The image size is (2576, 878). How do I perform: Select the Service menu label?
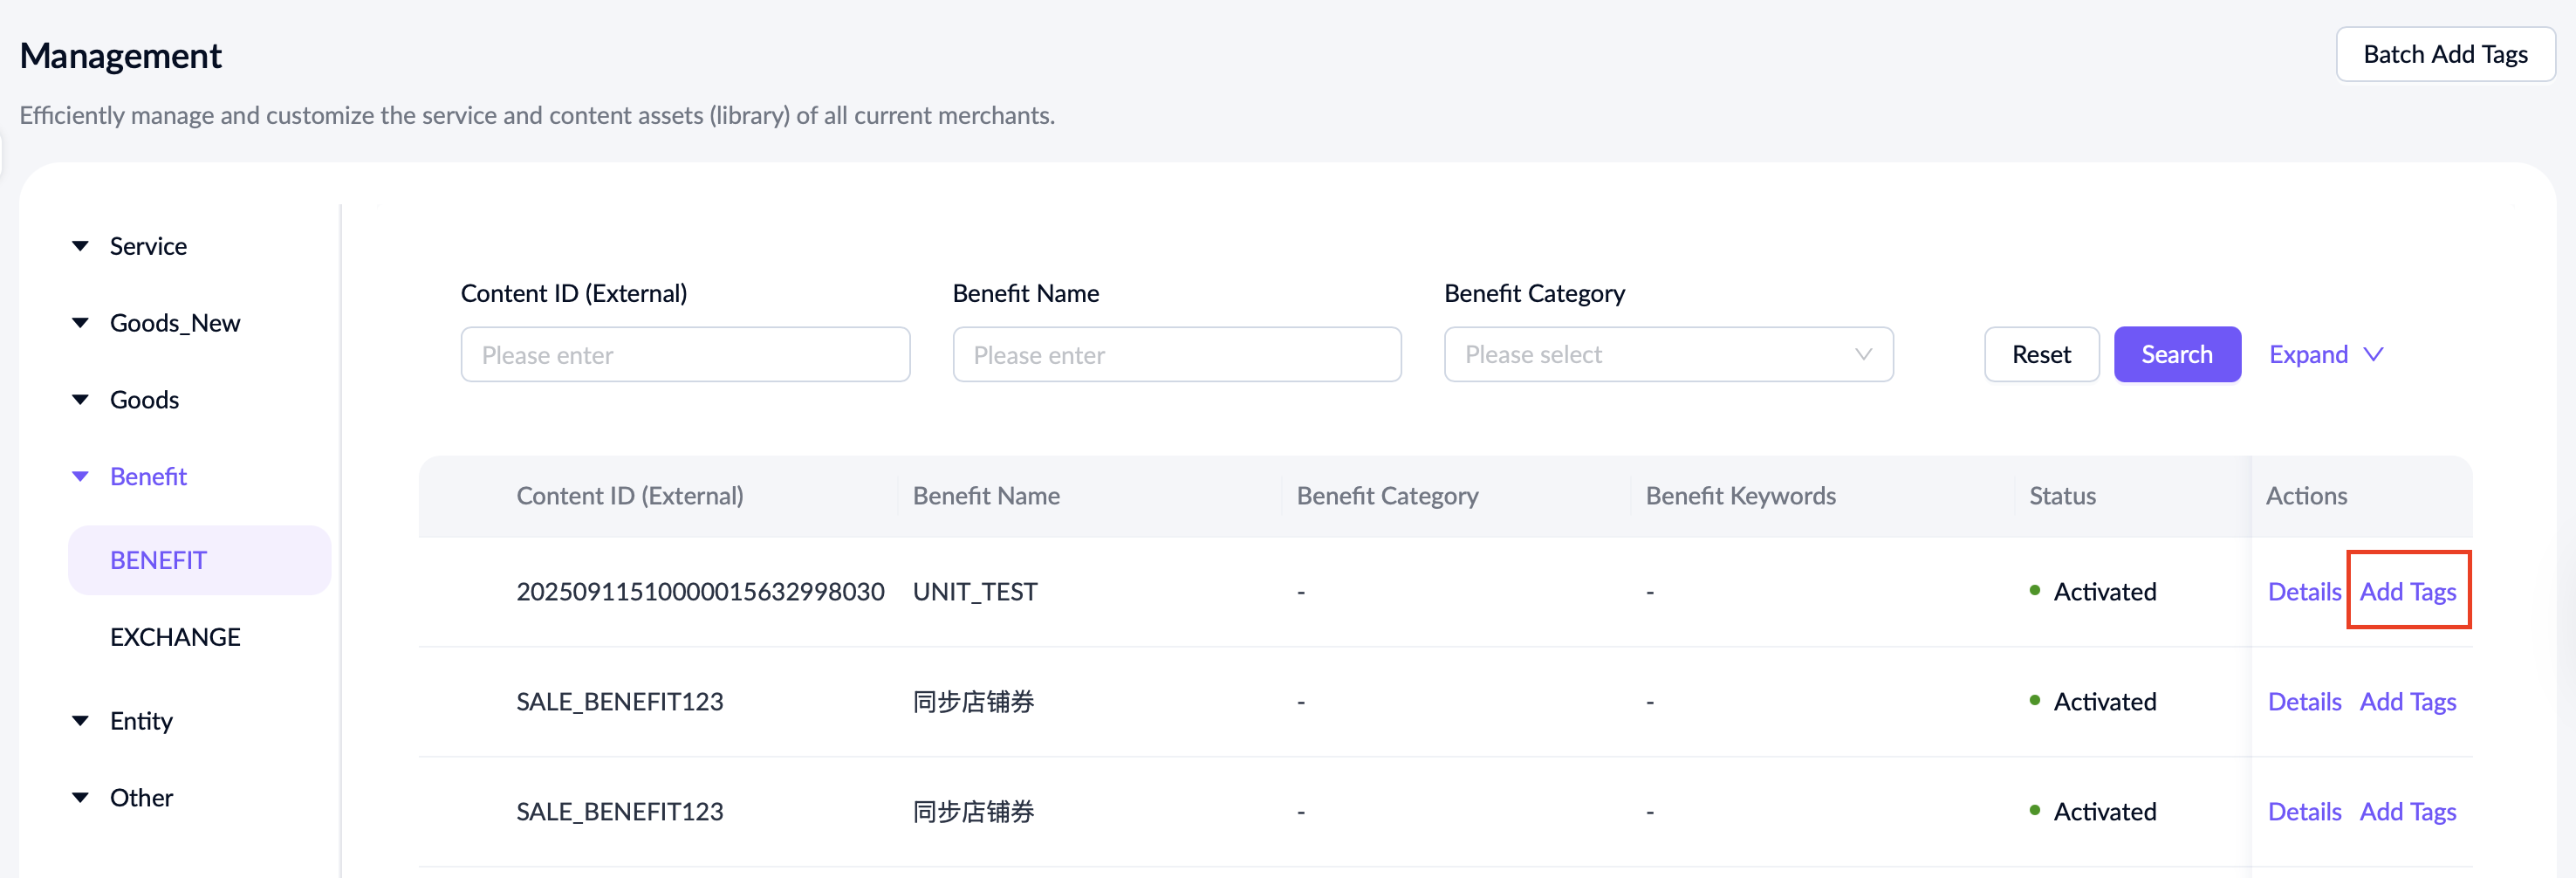click(148, 246)
